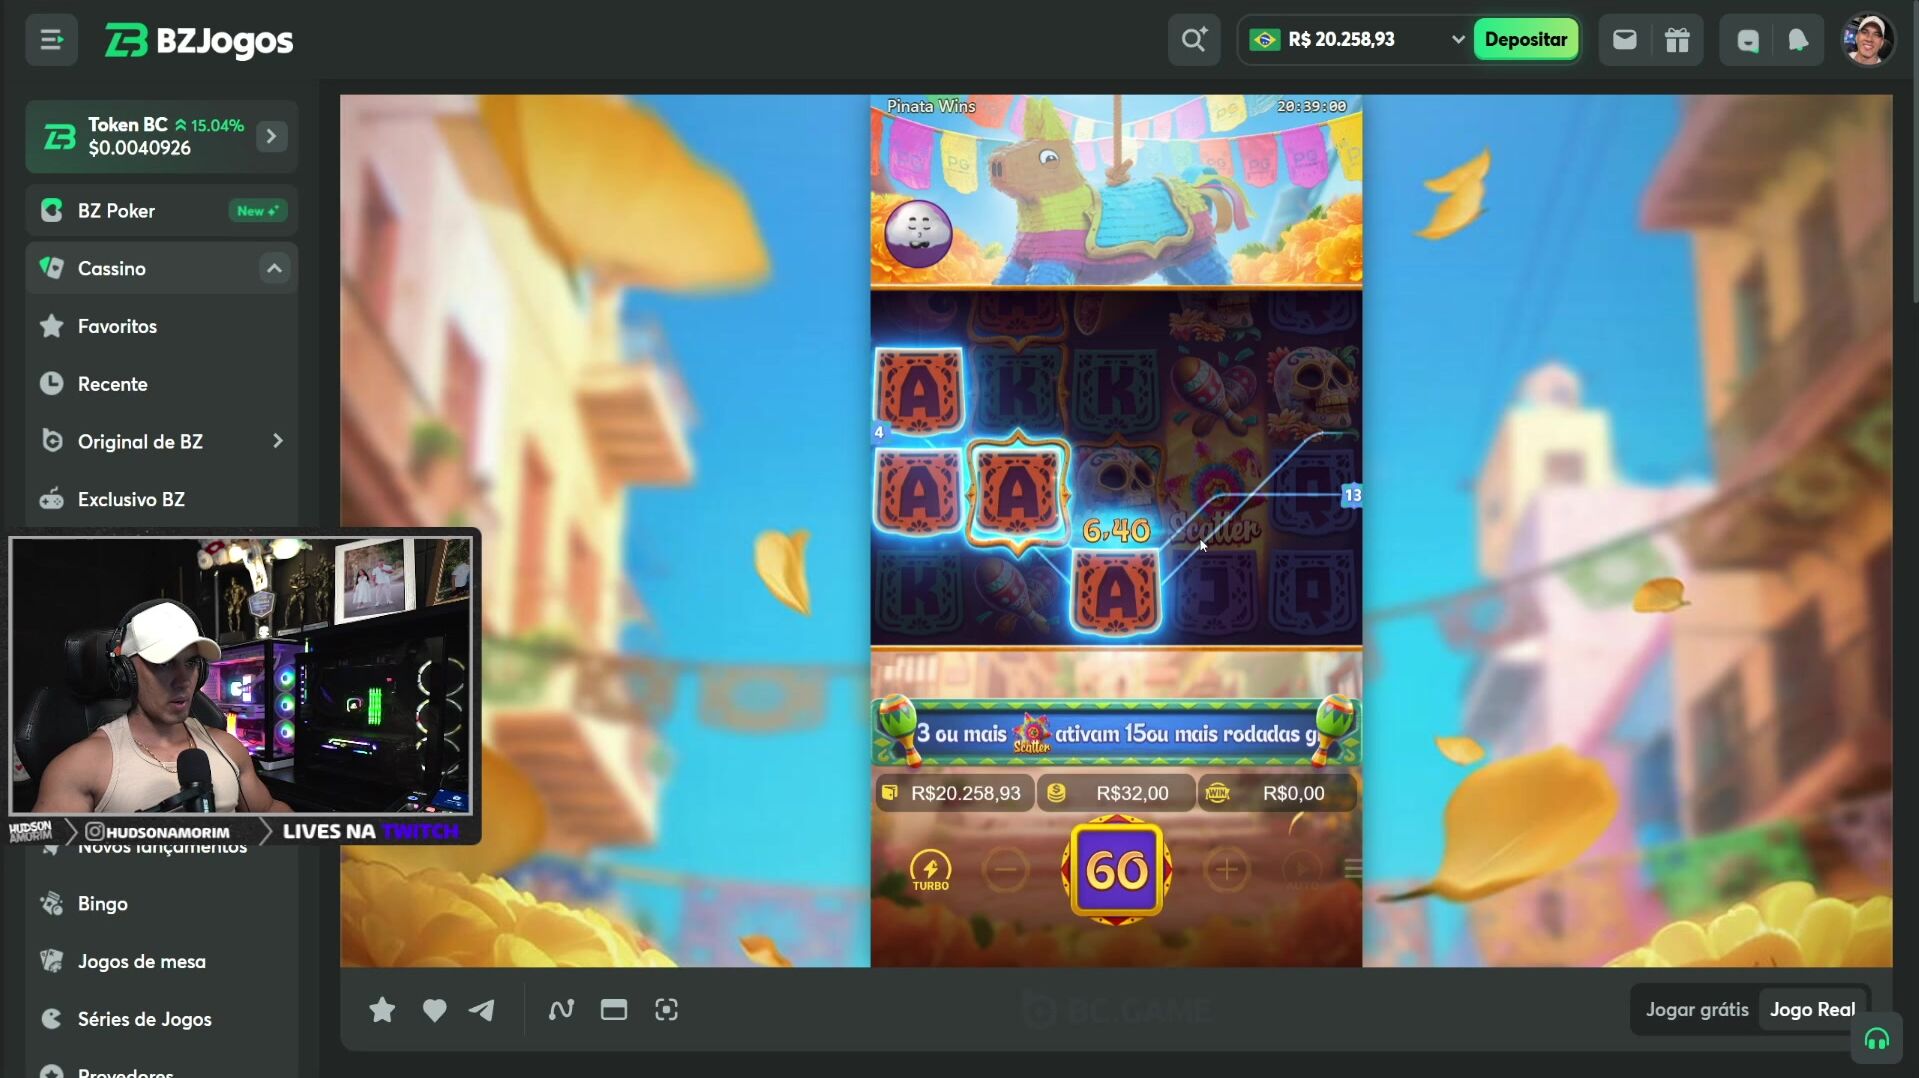Open the notifications bell icon

pyautogui.click(x=1798, y=40)
